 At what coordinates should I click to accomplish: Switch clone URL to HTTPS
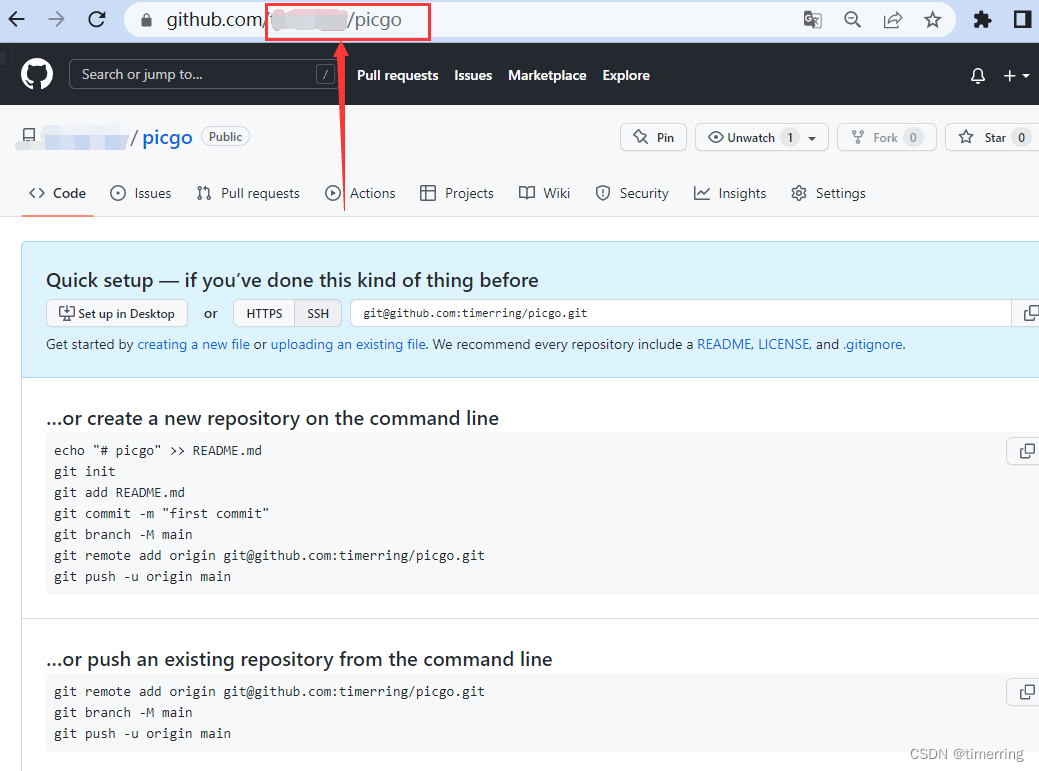click(264, 313)
